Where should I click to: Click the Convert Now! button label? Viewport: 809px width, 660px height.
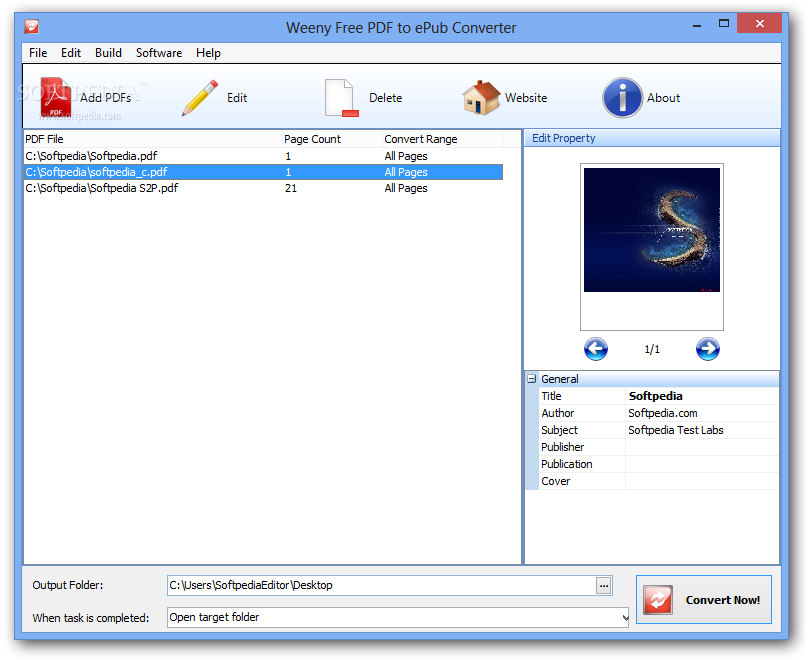pos(722,600)
